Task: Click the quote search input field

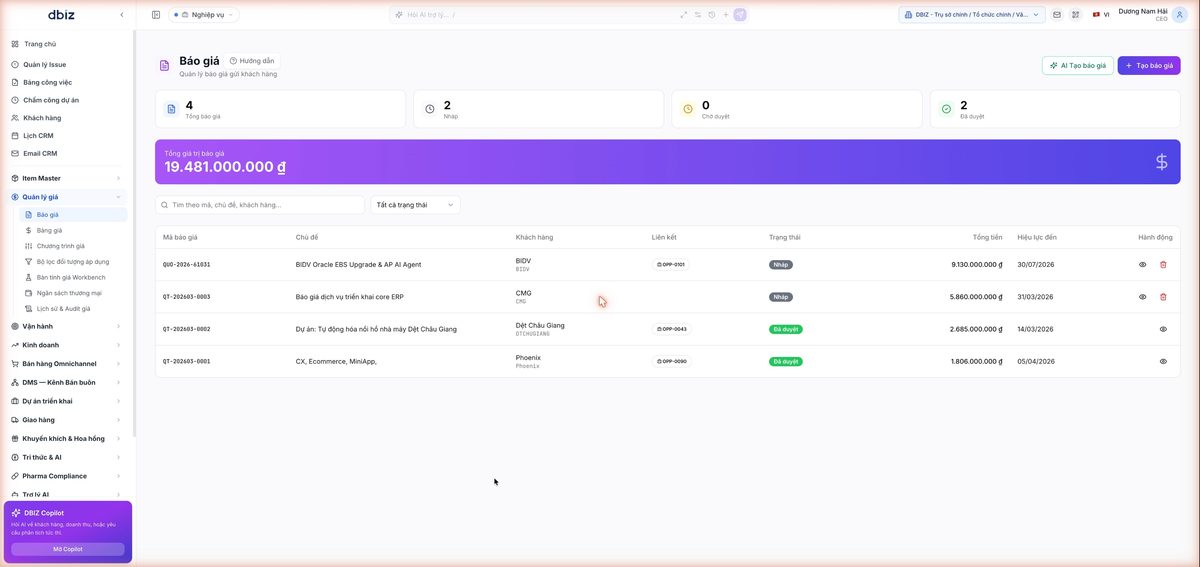Action: pyautogui.click(x=260, y=205)
